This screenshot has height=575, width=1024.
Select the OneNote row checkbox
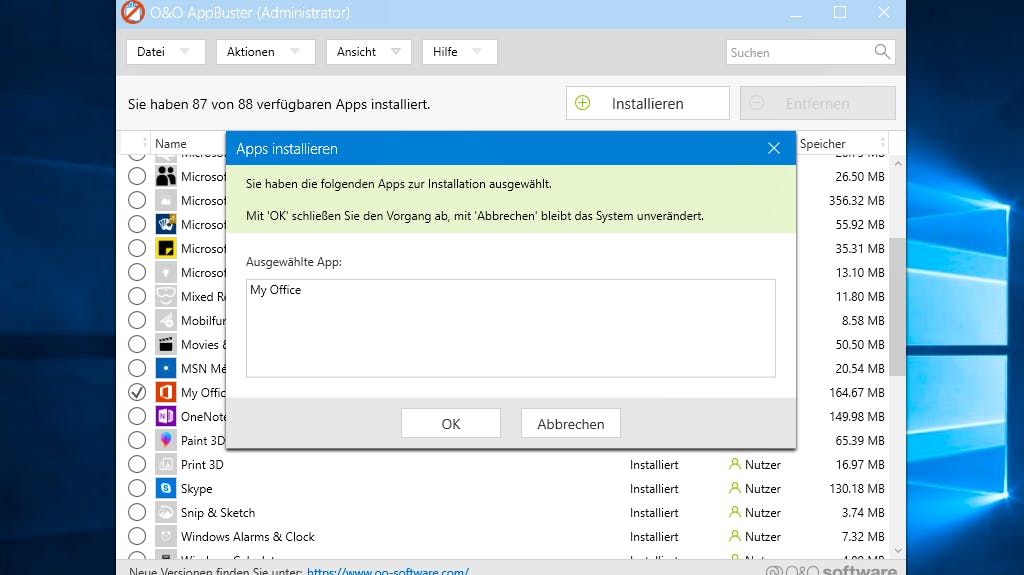[x=137, y=416]
